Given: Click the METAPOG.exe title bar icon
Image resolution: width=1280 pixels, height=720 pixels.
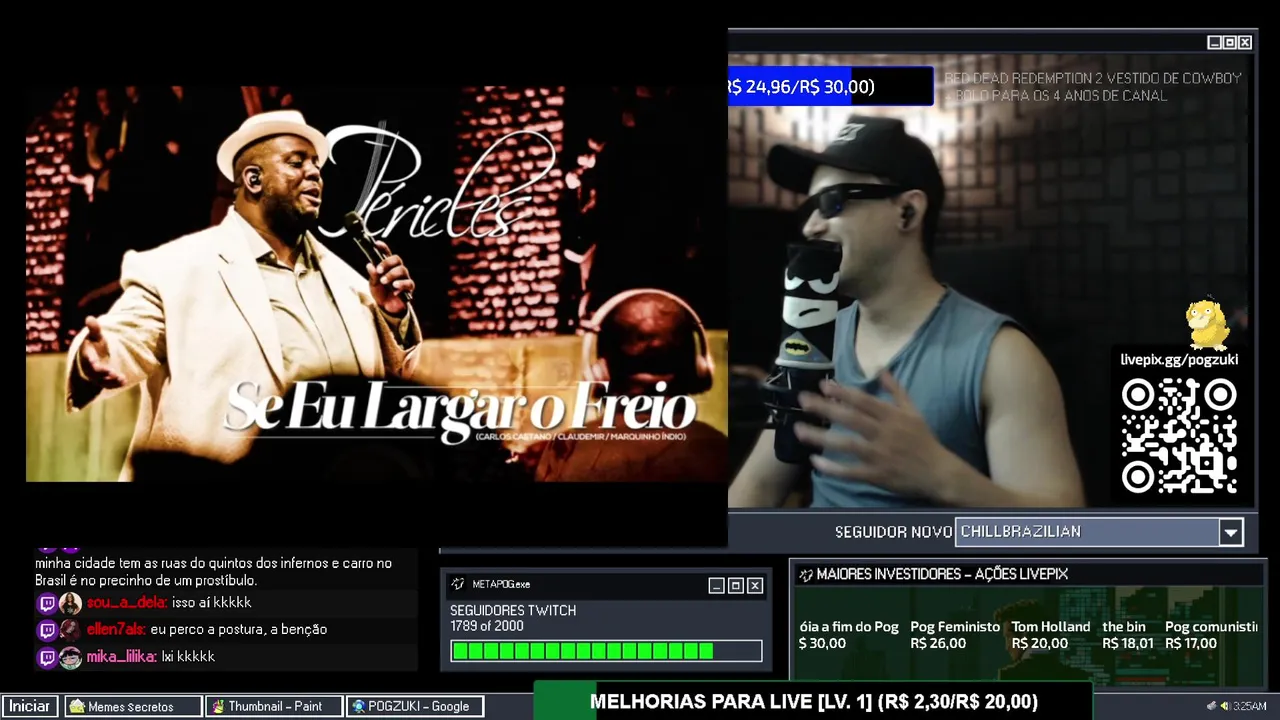Looking at the screenshot, I should [x=458, y=584].
